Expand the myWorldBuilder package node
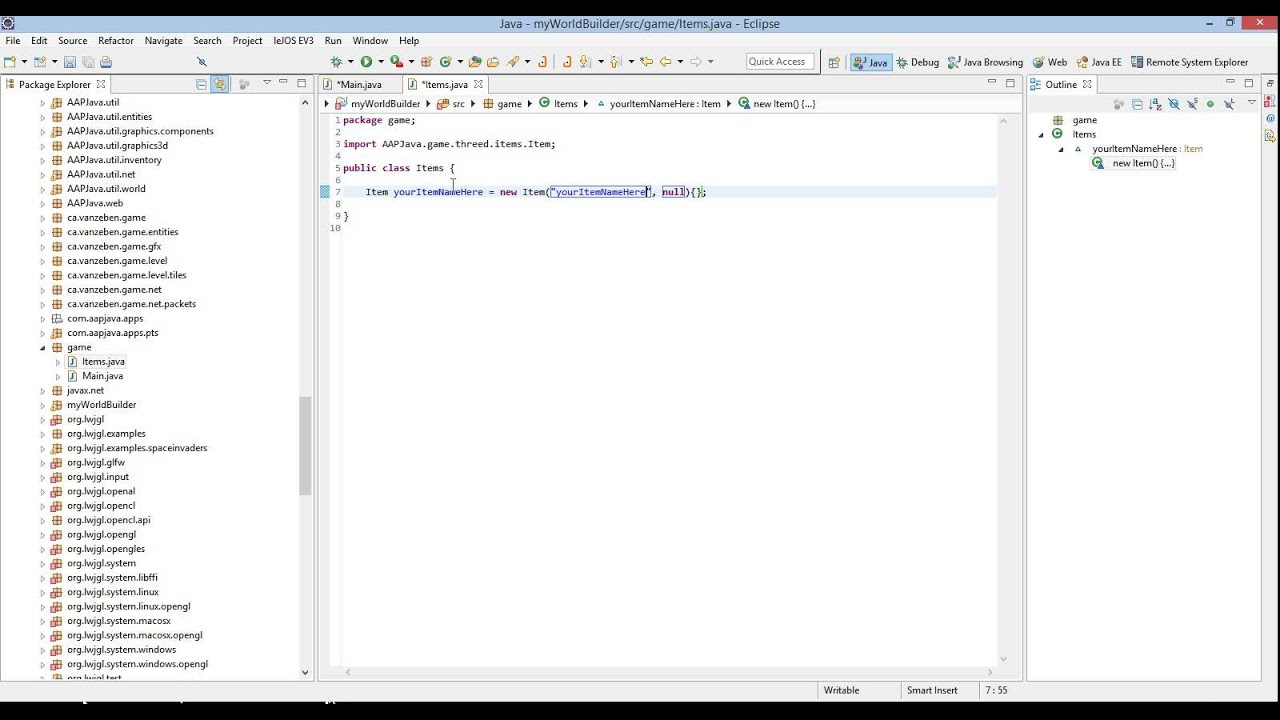This screenshot has width=1280, height=720. click(x=43, y=405)
